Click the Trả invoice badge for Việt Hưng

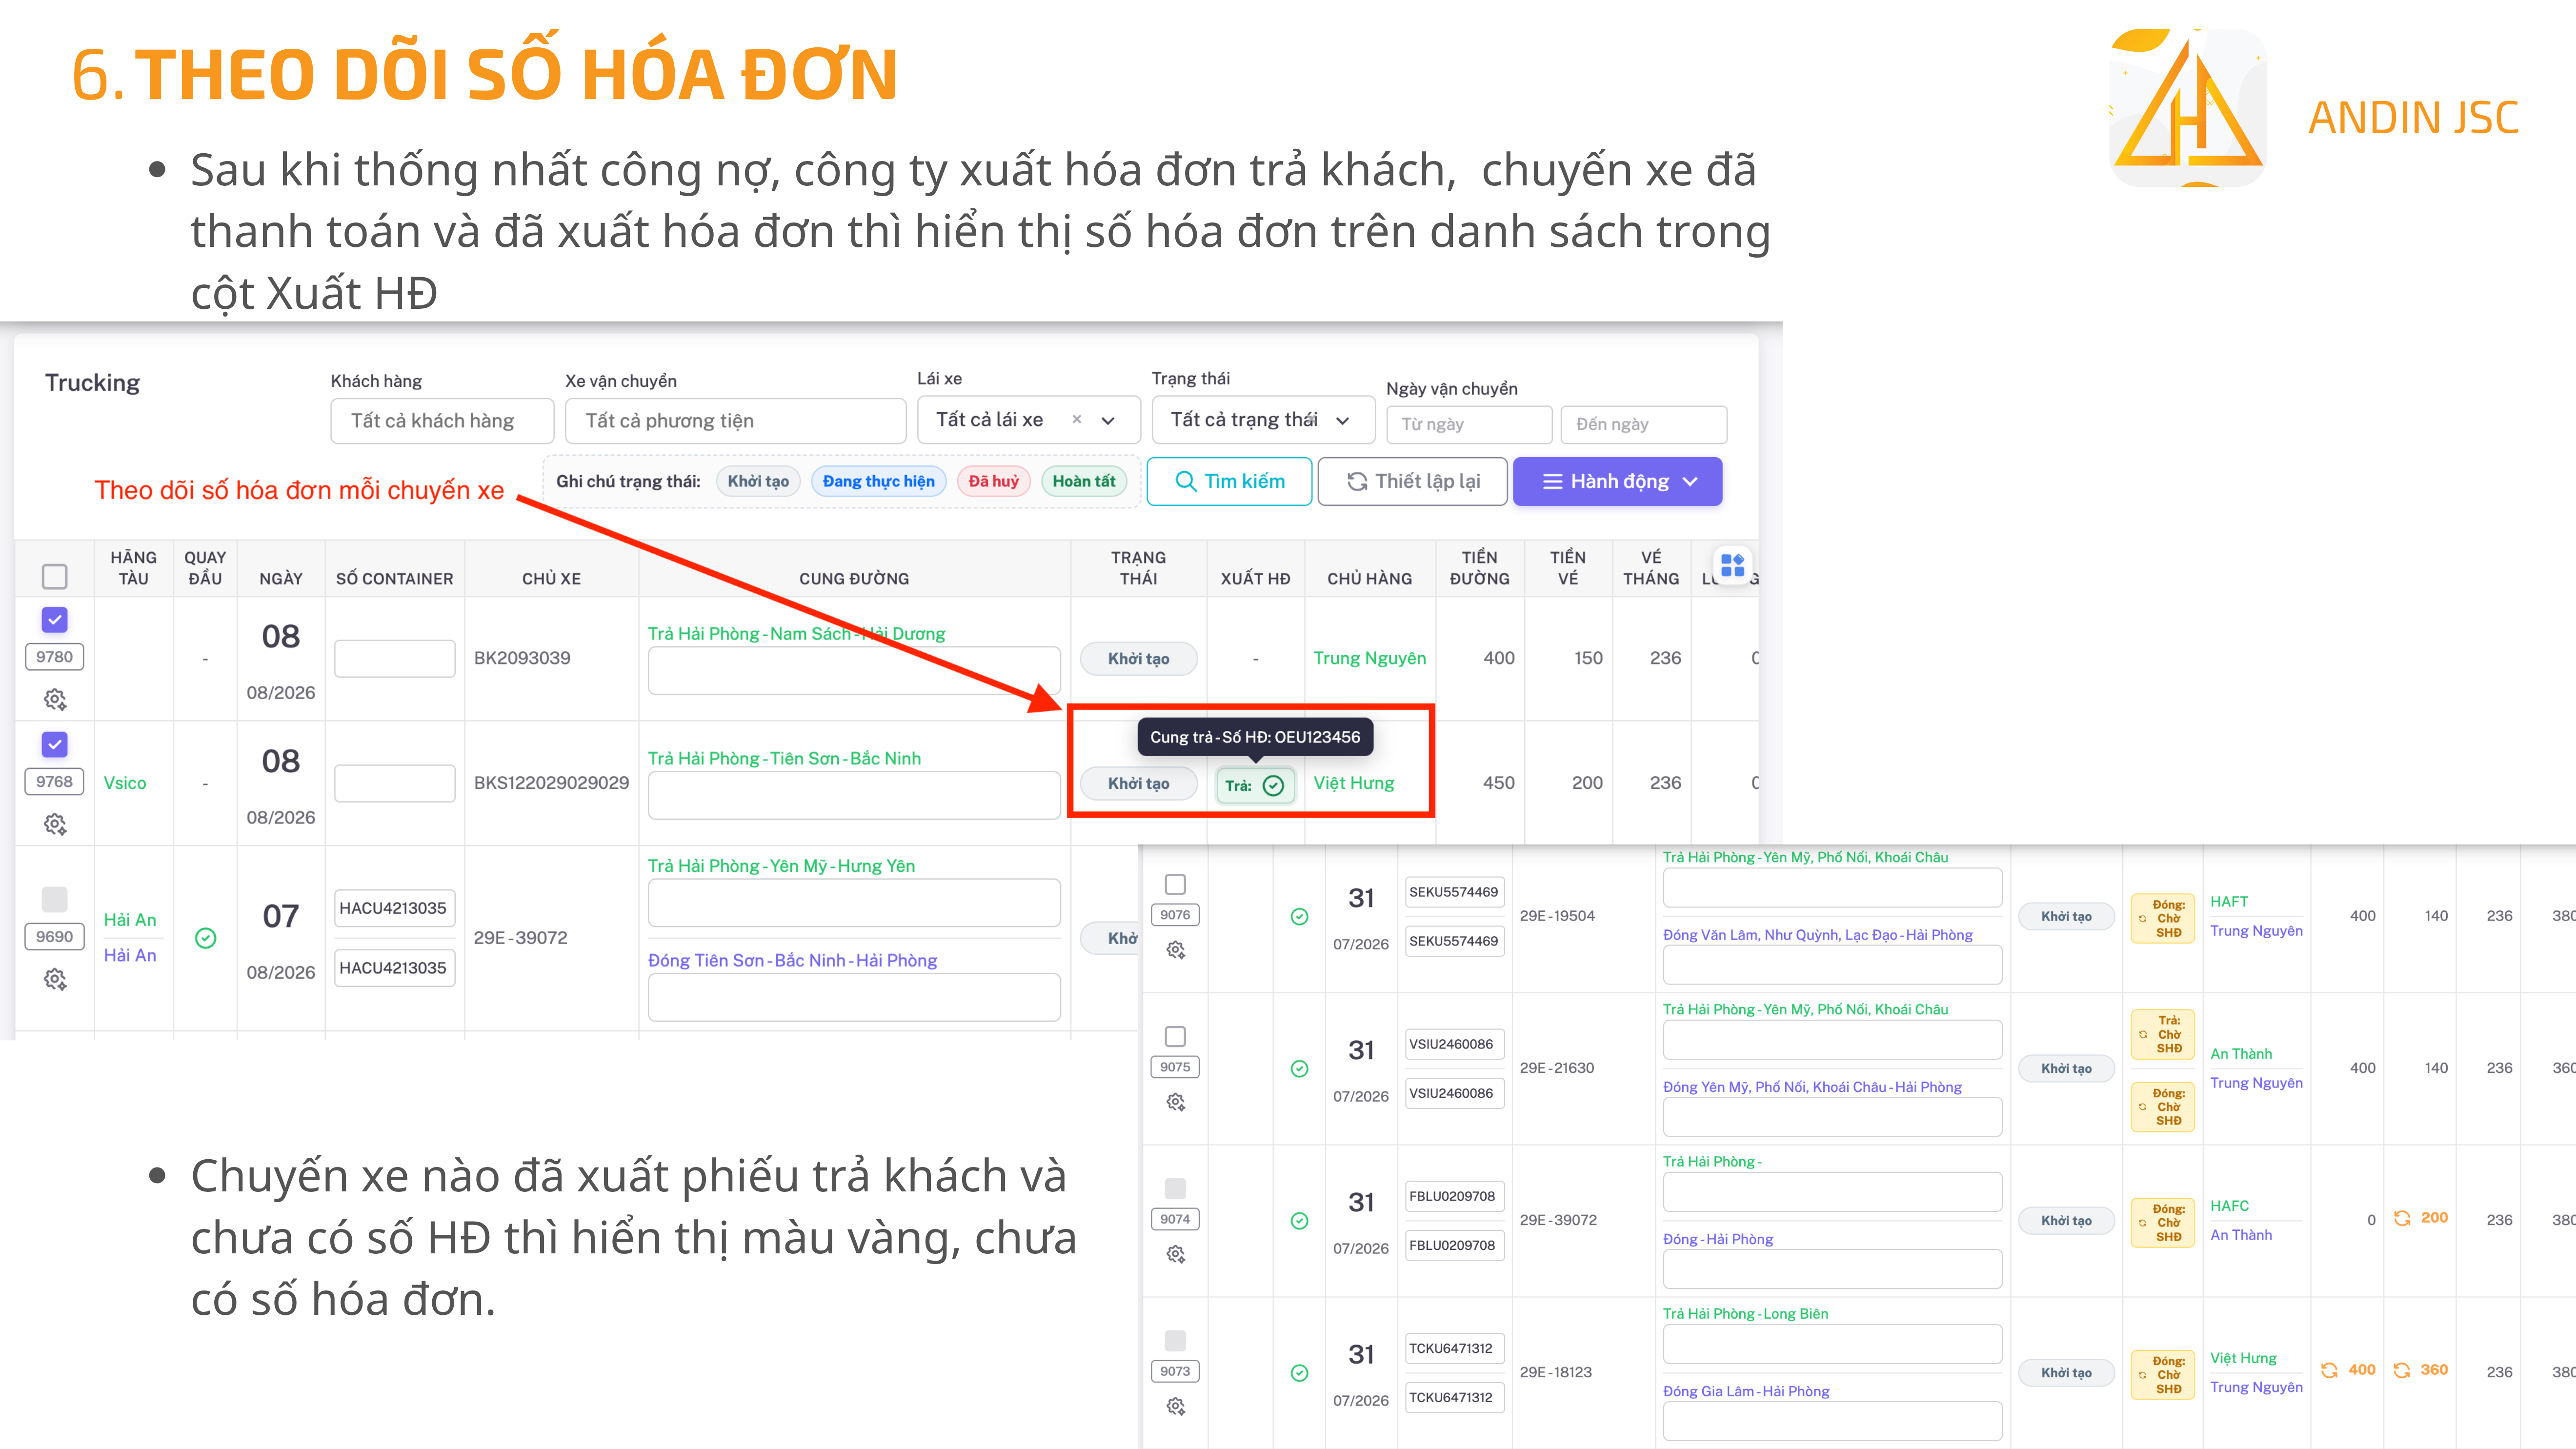[x=1255, y=785]
